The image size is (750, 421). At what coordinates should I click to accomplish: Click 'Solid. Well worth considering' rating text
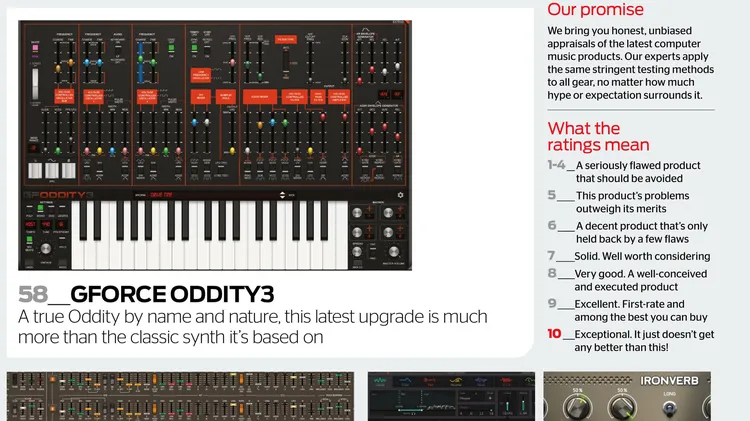pyautogui.click(x=642, y=256)
